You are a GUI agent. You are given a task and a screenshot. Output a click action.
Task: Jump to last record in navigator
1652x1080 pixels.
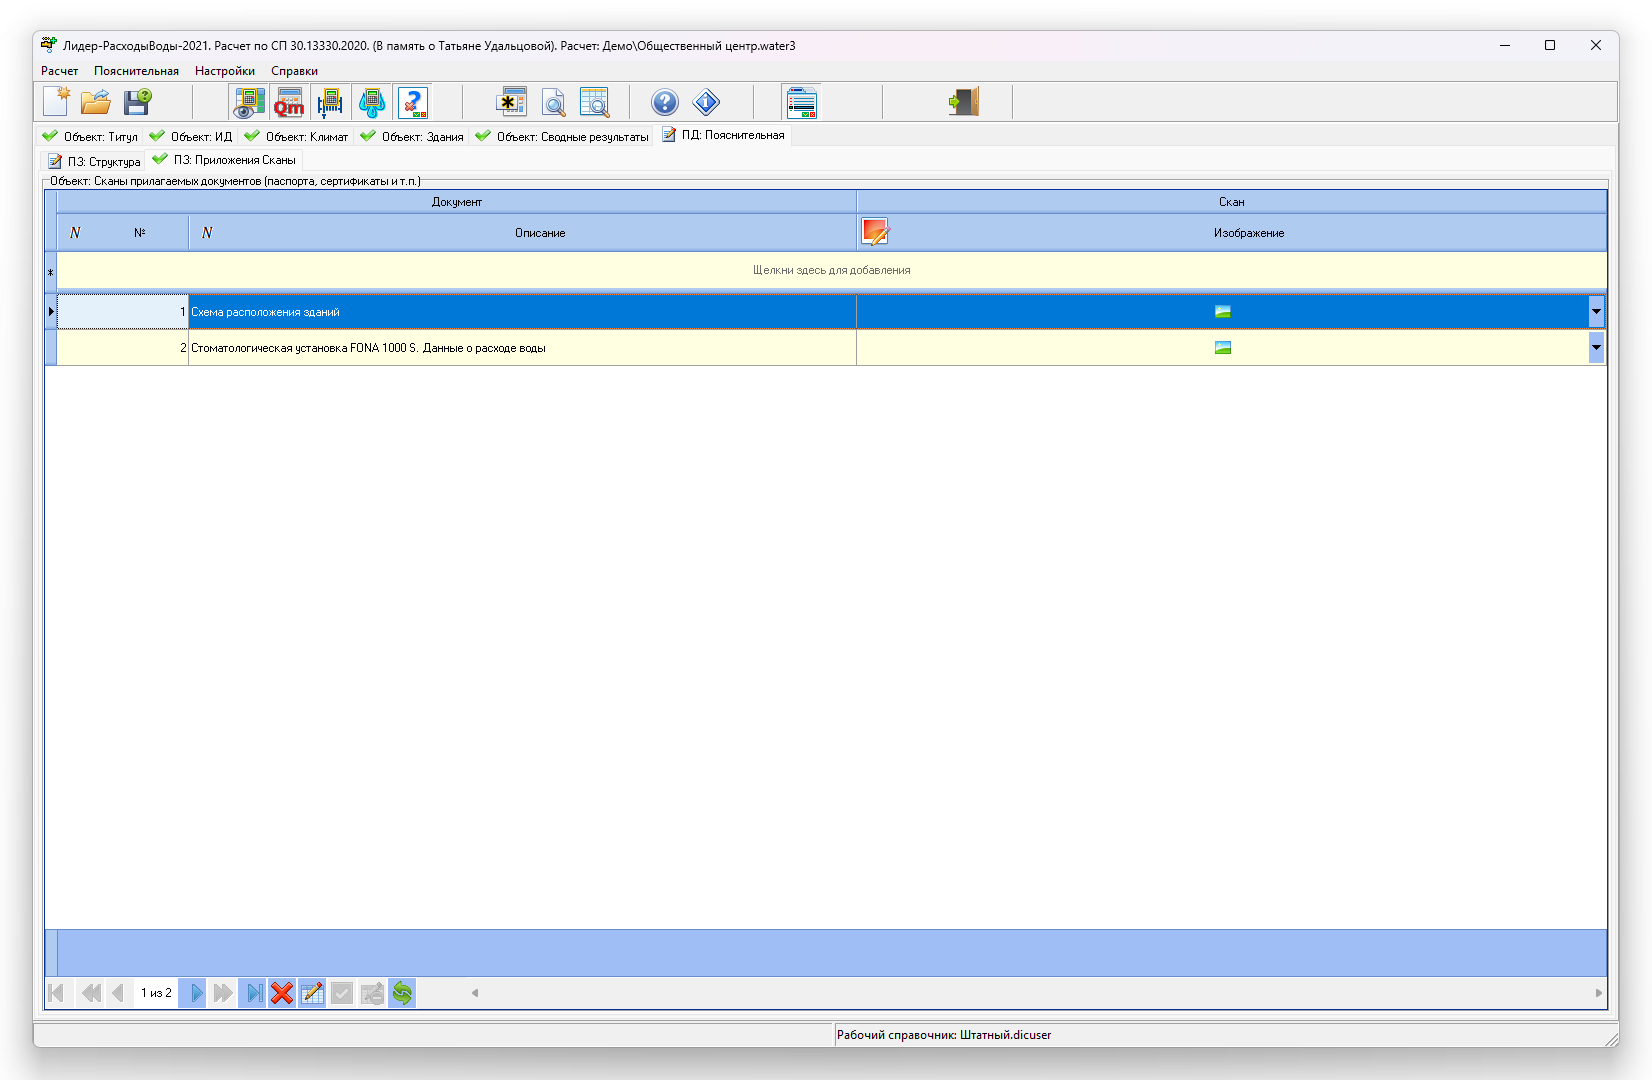(254, 993)
